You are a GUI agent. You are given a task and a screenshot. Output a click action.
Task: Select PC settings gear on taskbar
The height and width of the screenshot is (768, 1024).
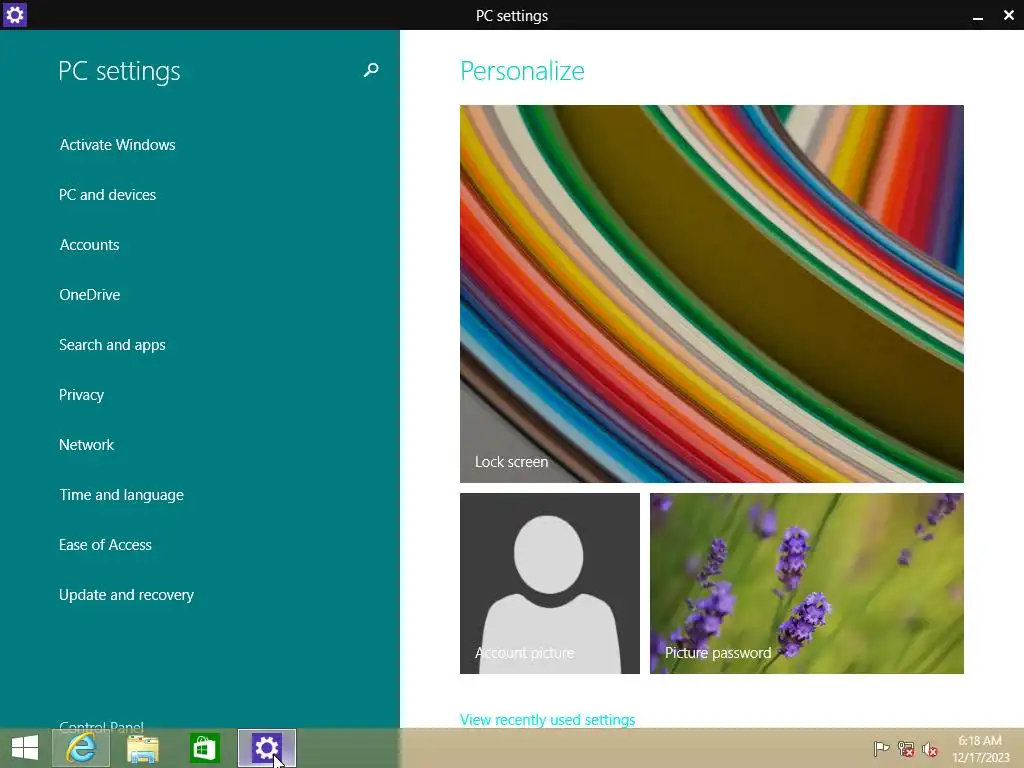click(266, 748)
